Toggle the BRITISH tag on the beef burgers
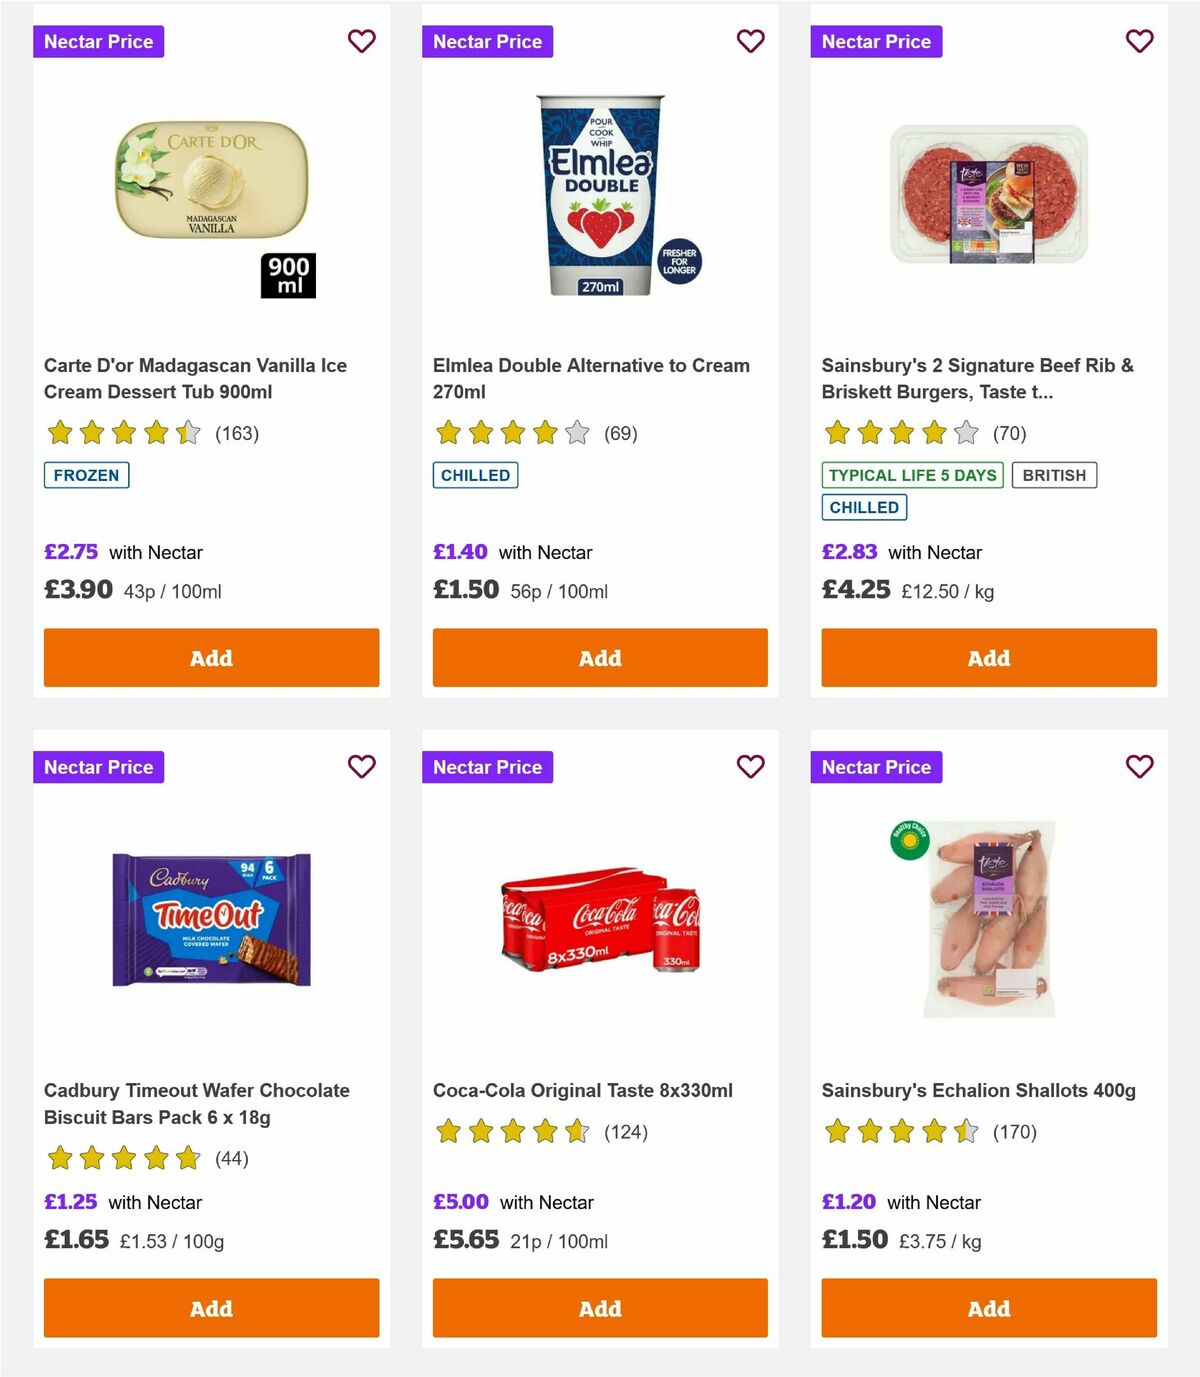 (x=1053, y=475)
